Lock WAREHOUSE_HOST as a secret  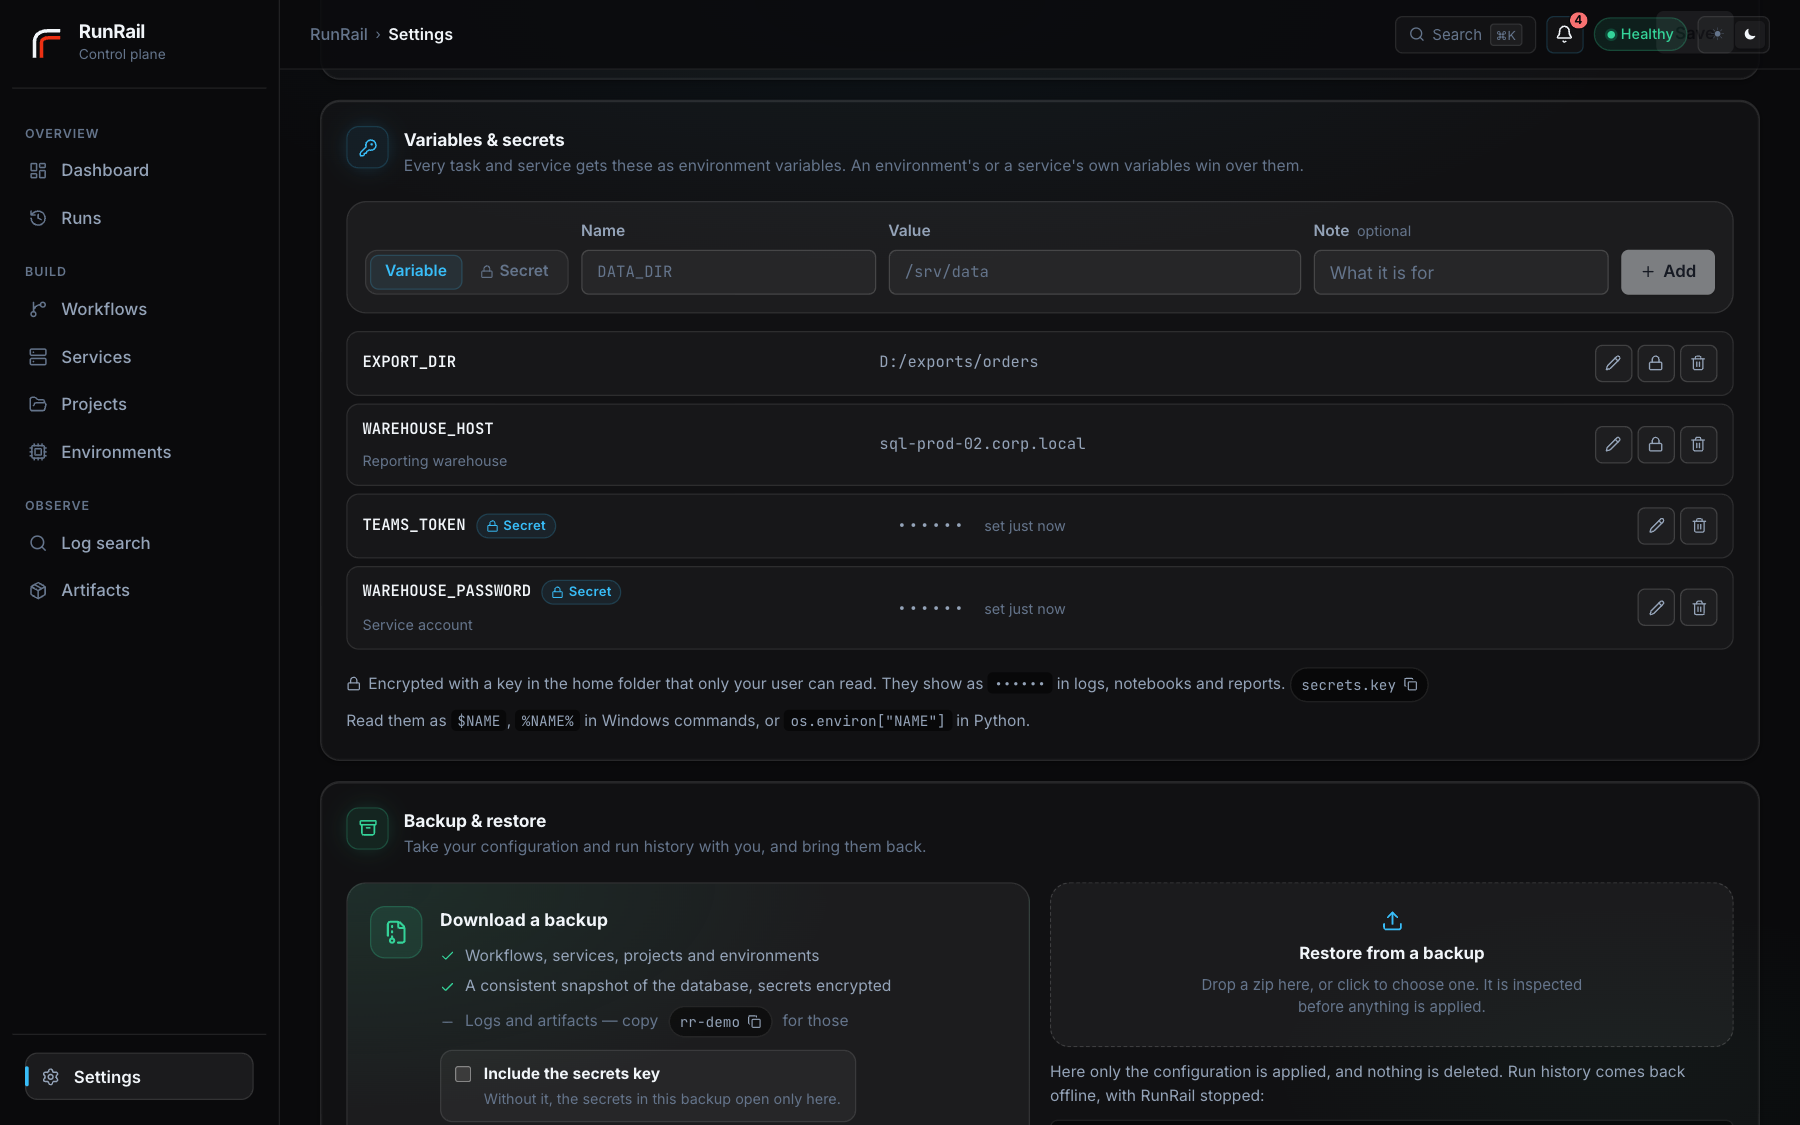coord(1656,444)
